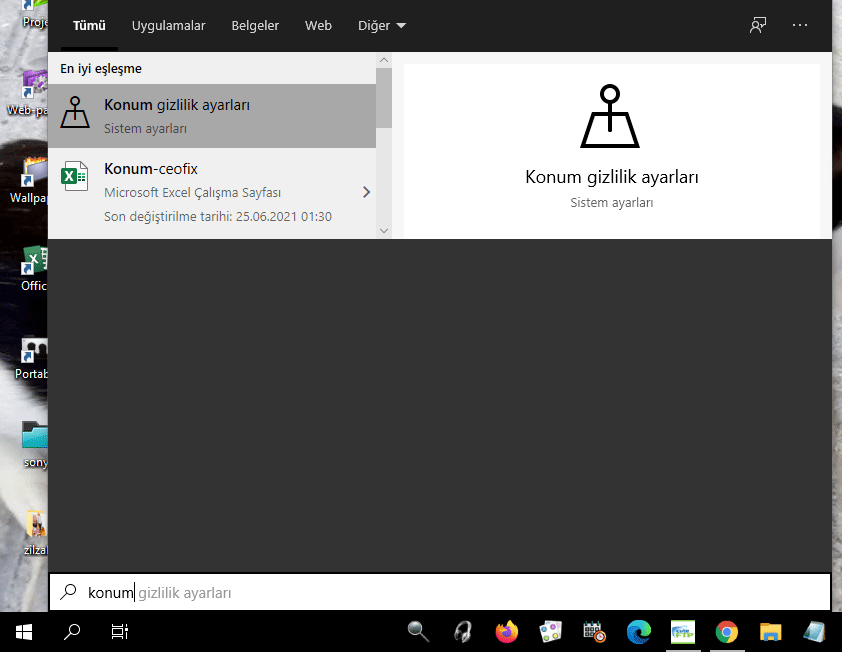842x652 pixels.
Task: Expand Konum-ceofix details with the chevron arrow
Action: [x=366, y=192]
